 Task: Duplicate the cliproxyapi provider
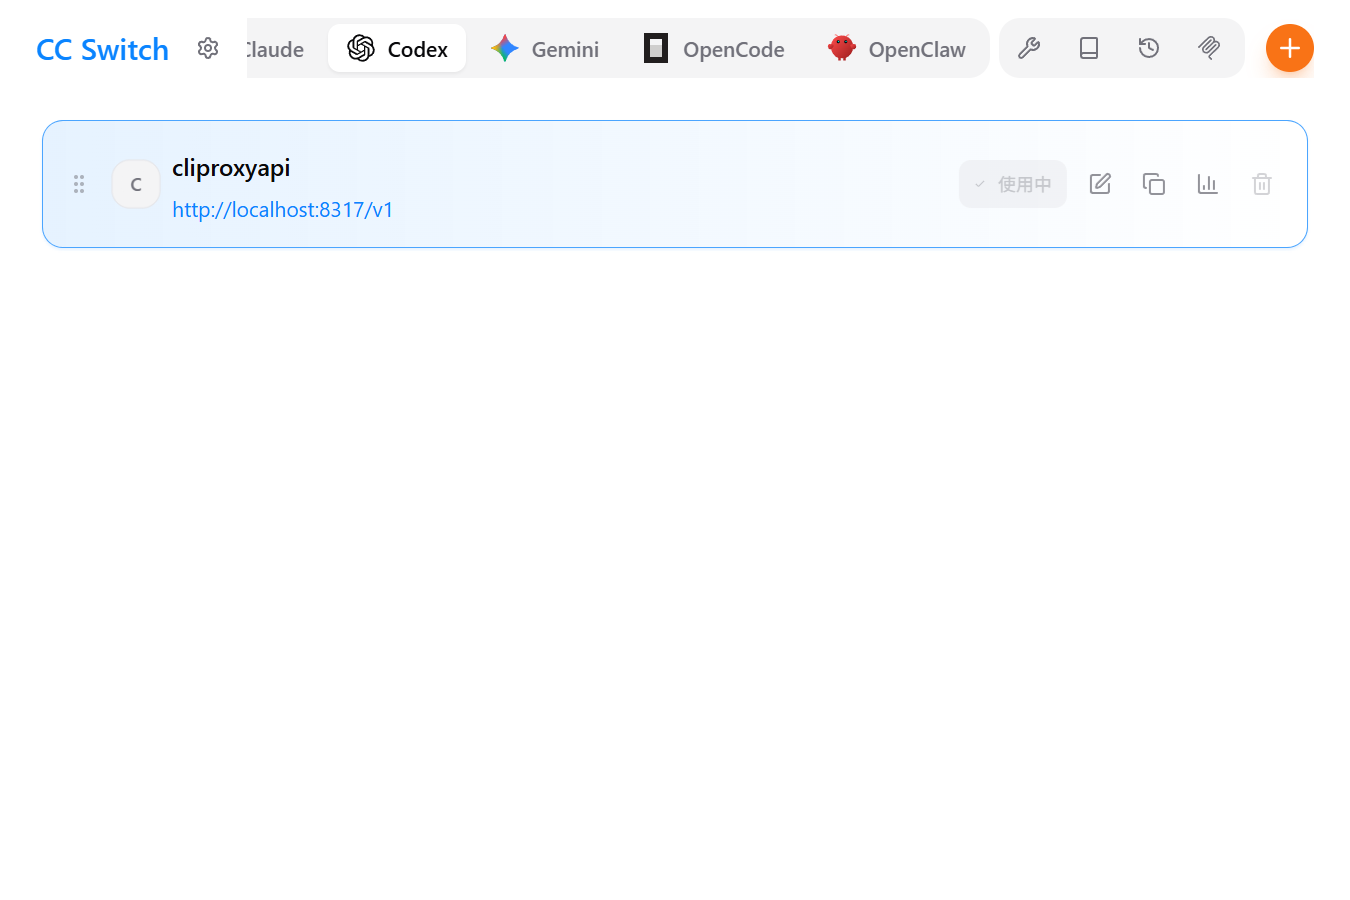point(1154,184)
